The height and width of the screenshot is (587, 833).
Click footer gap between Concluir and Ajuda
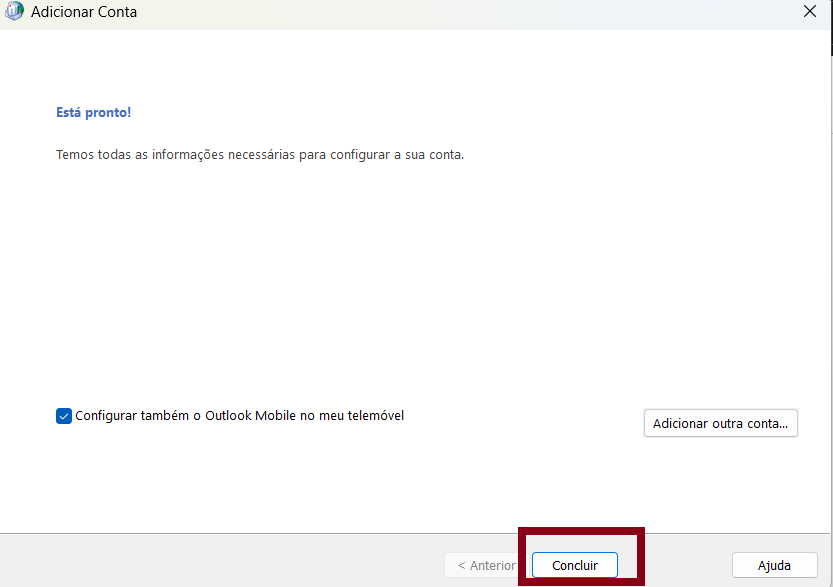pyautogui.click(x=688, y=565)
